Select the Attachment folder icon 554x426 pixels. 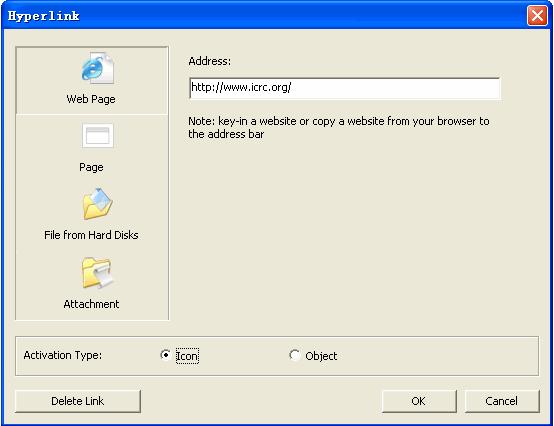click(x=98, y=273)
